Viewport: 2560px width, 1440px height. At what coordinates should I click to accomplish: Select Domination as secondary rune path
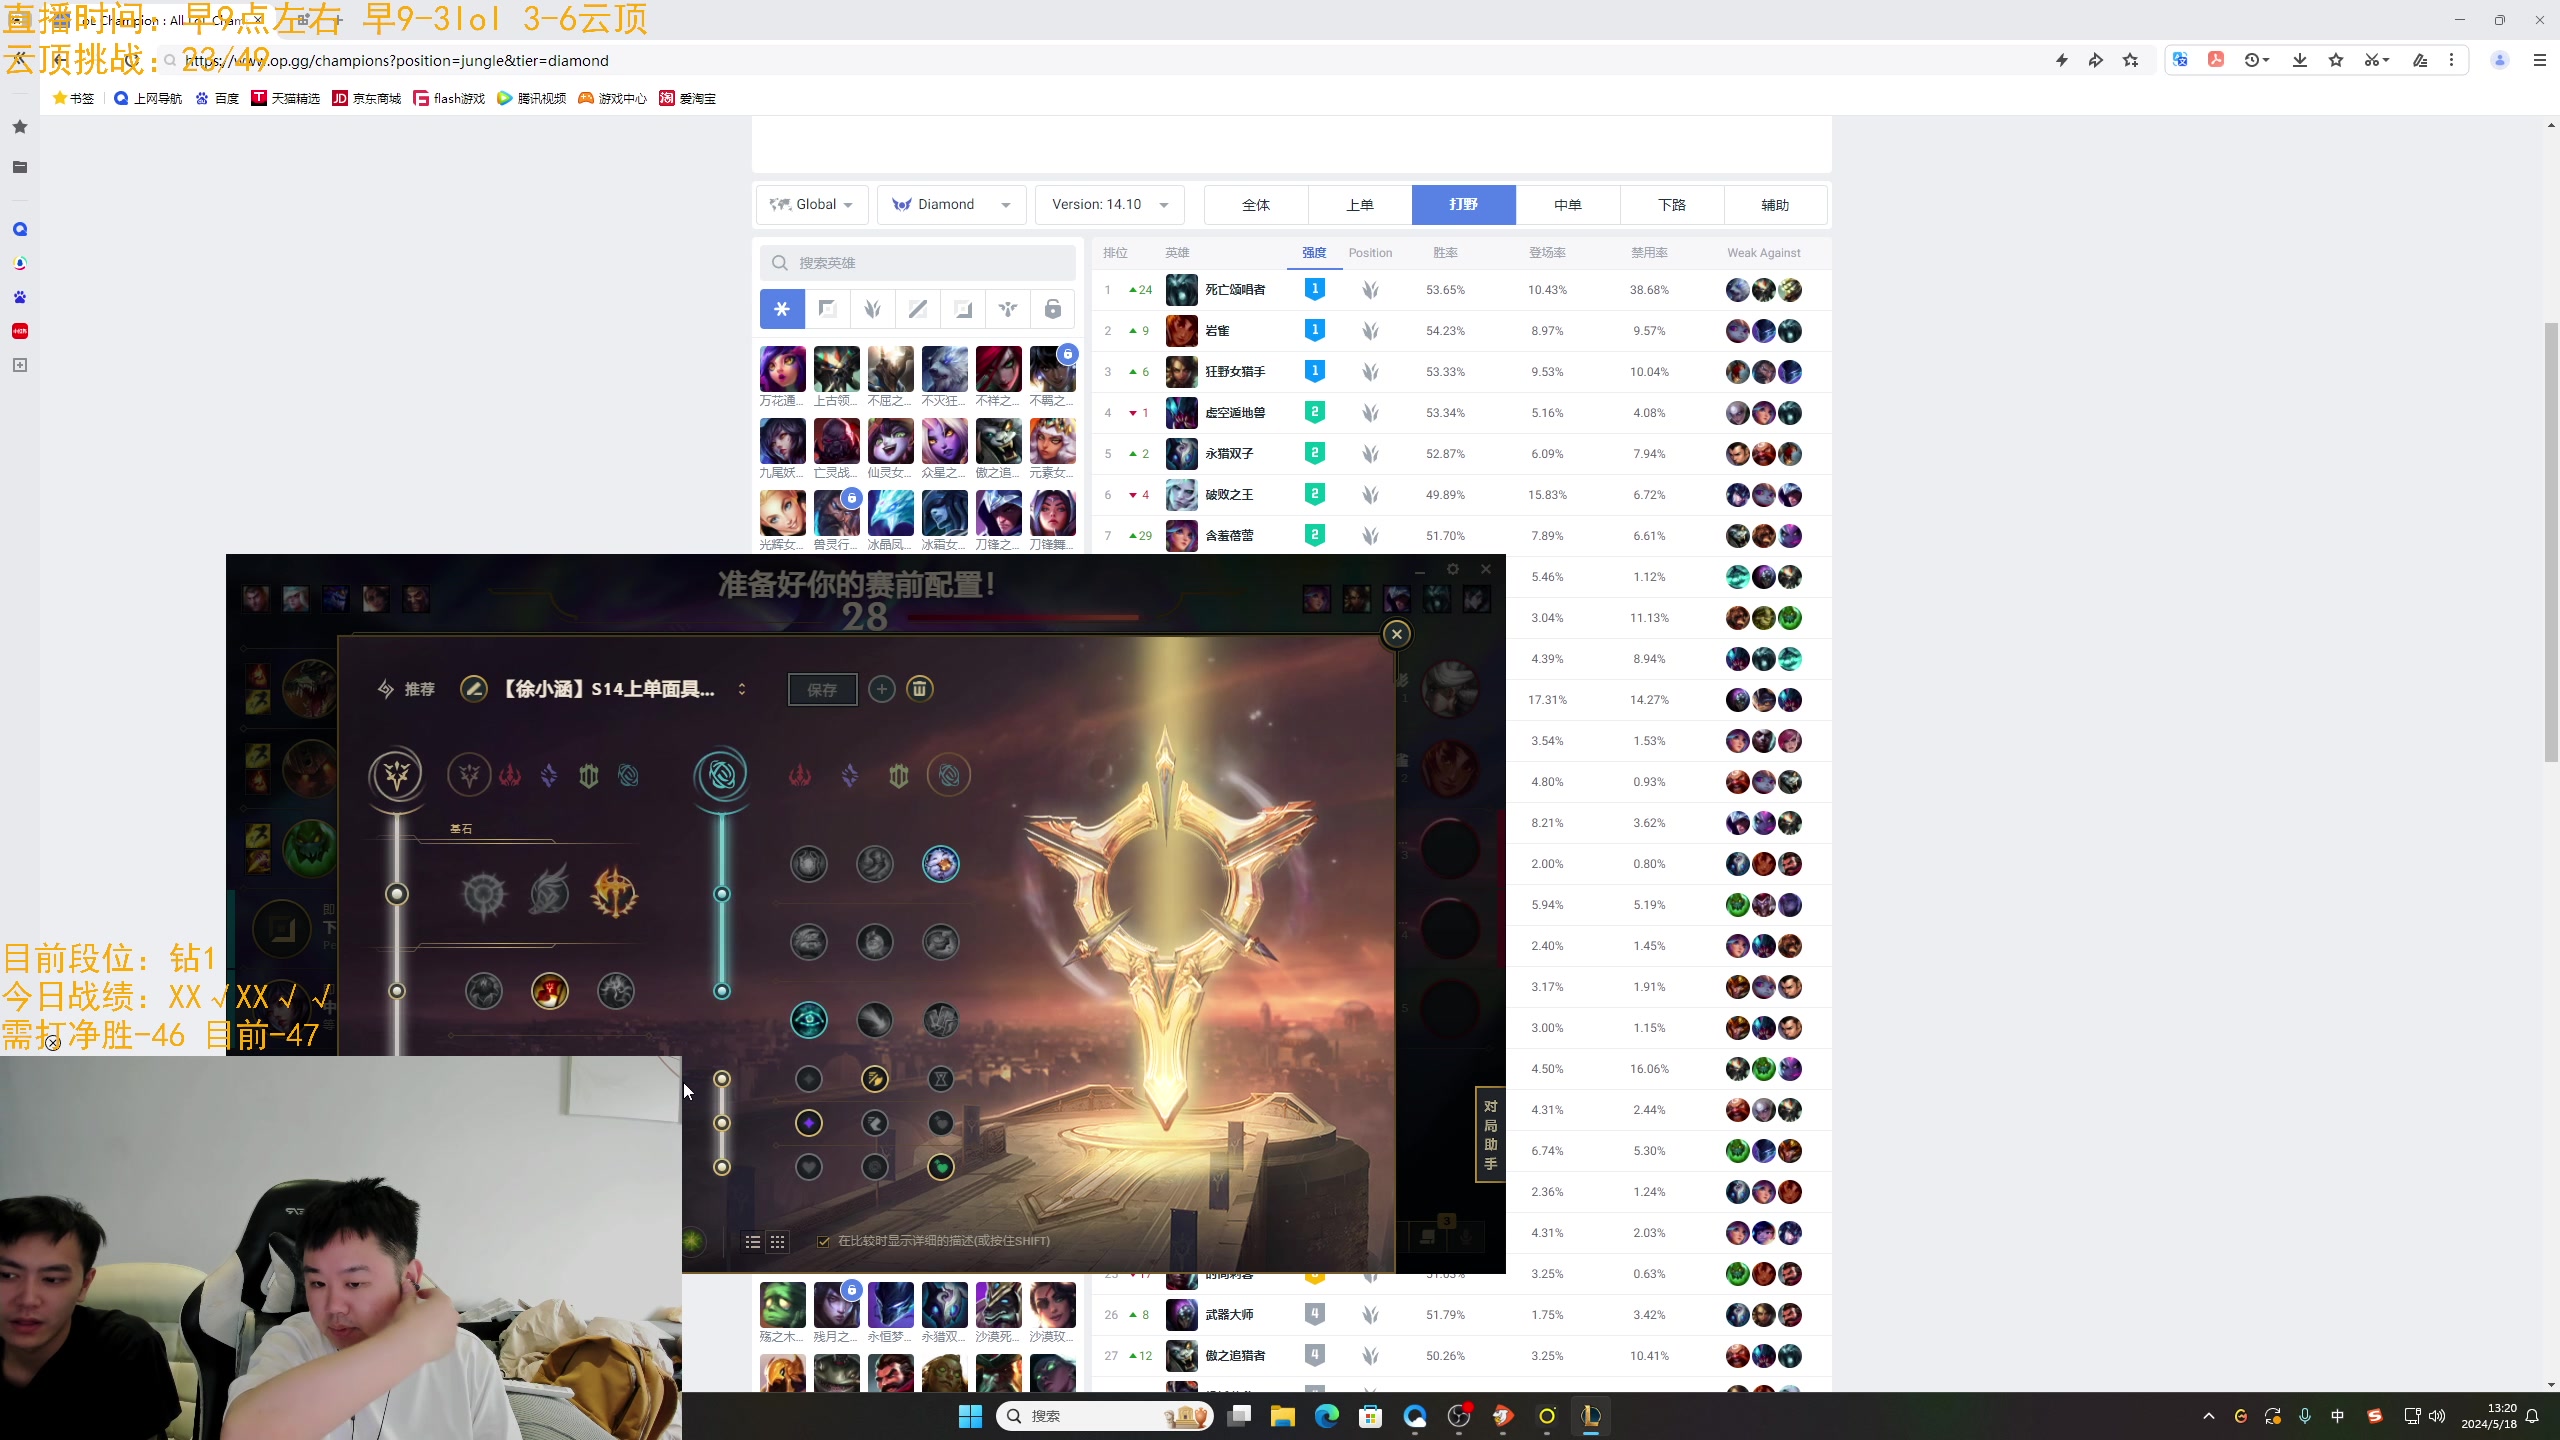[800, 775]
